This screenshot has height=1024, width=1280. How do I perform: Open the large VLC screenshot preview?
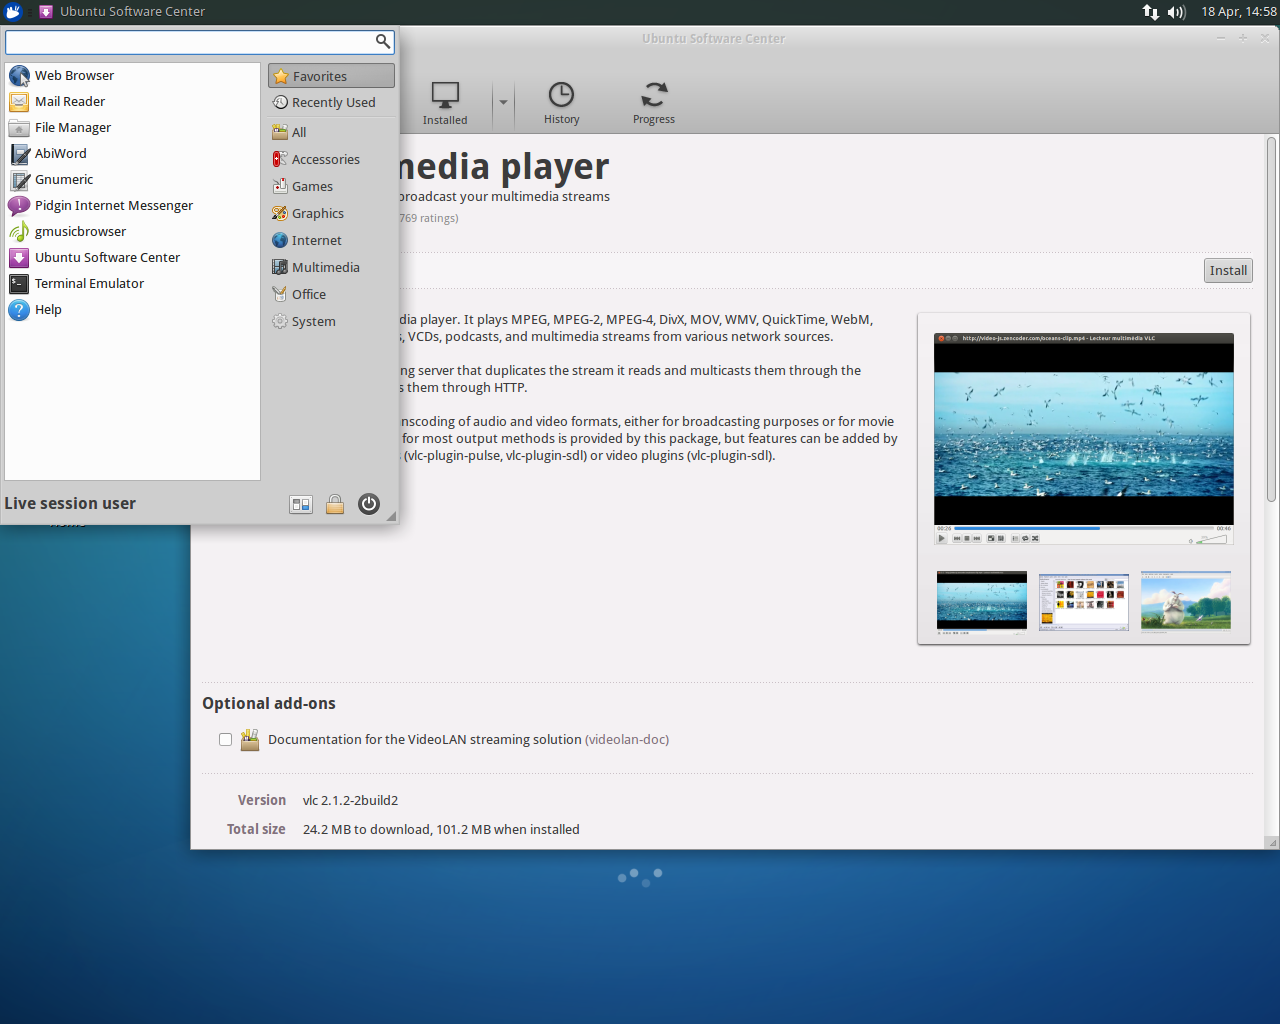click(x=1084, y=439)
